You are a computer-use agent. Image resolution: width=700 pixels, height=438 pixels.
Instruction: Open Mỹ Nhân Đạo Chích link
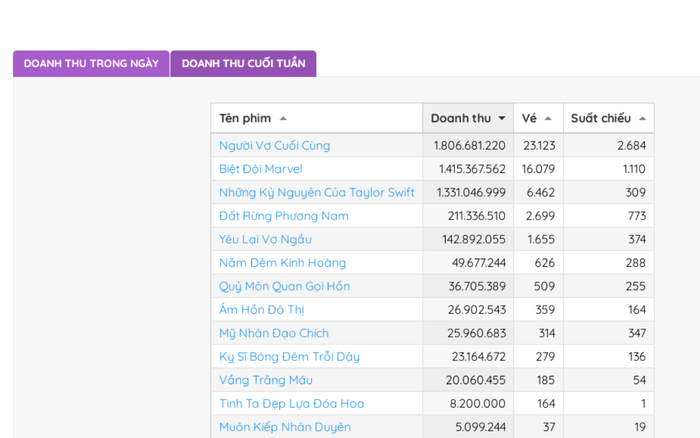pos(273,333)
